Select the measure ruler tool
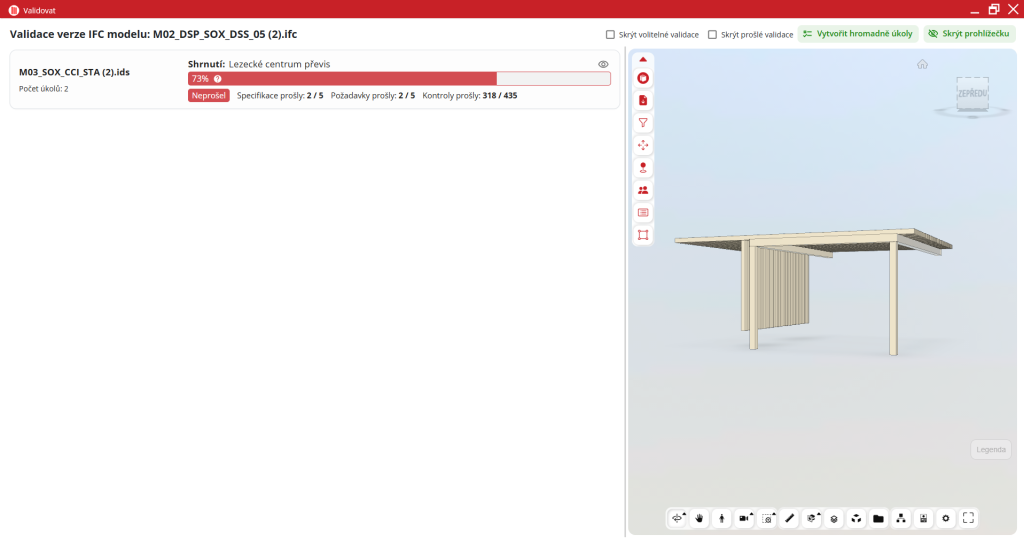Screen dimensions: 1024x550 (789, 518)
